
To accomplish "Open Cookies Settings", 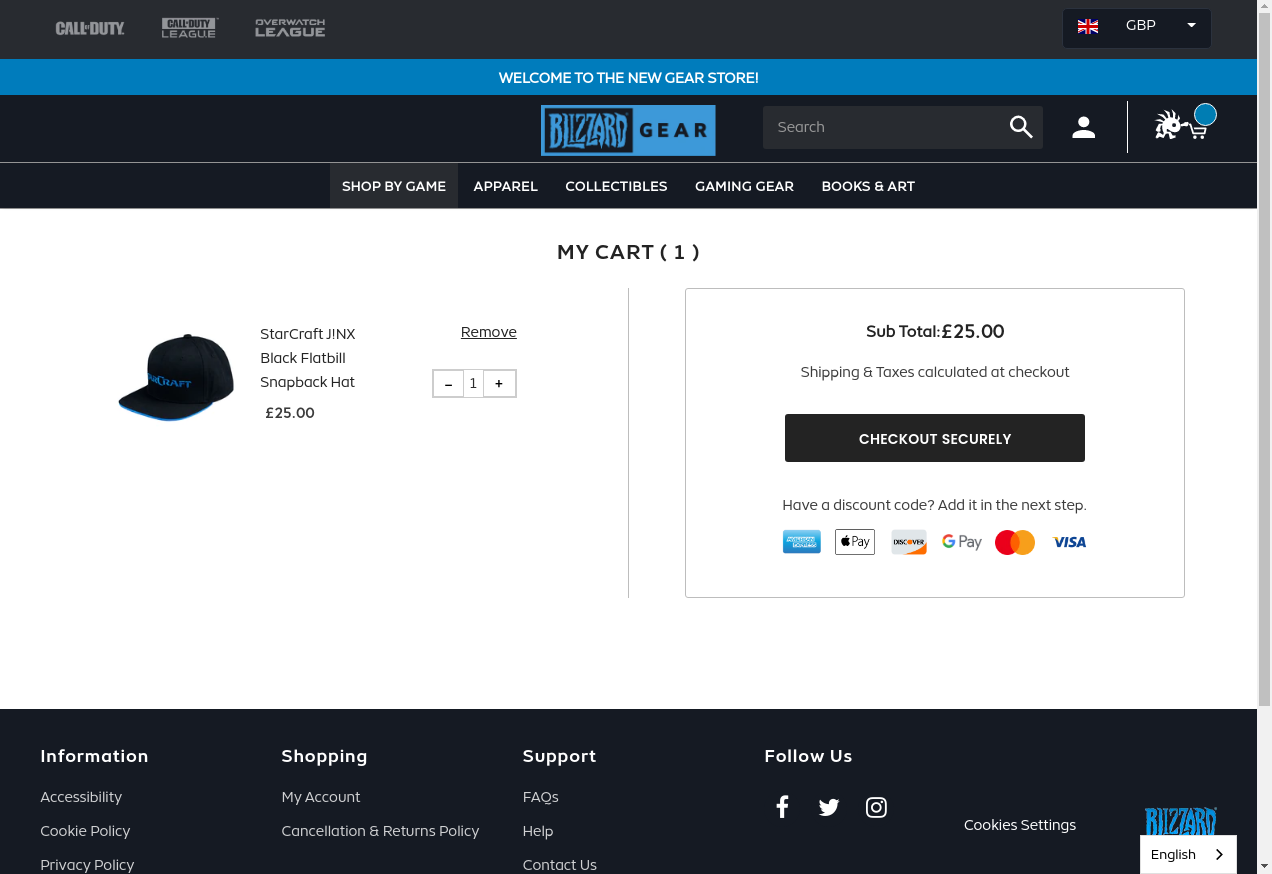I will (1020, 825).
